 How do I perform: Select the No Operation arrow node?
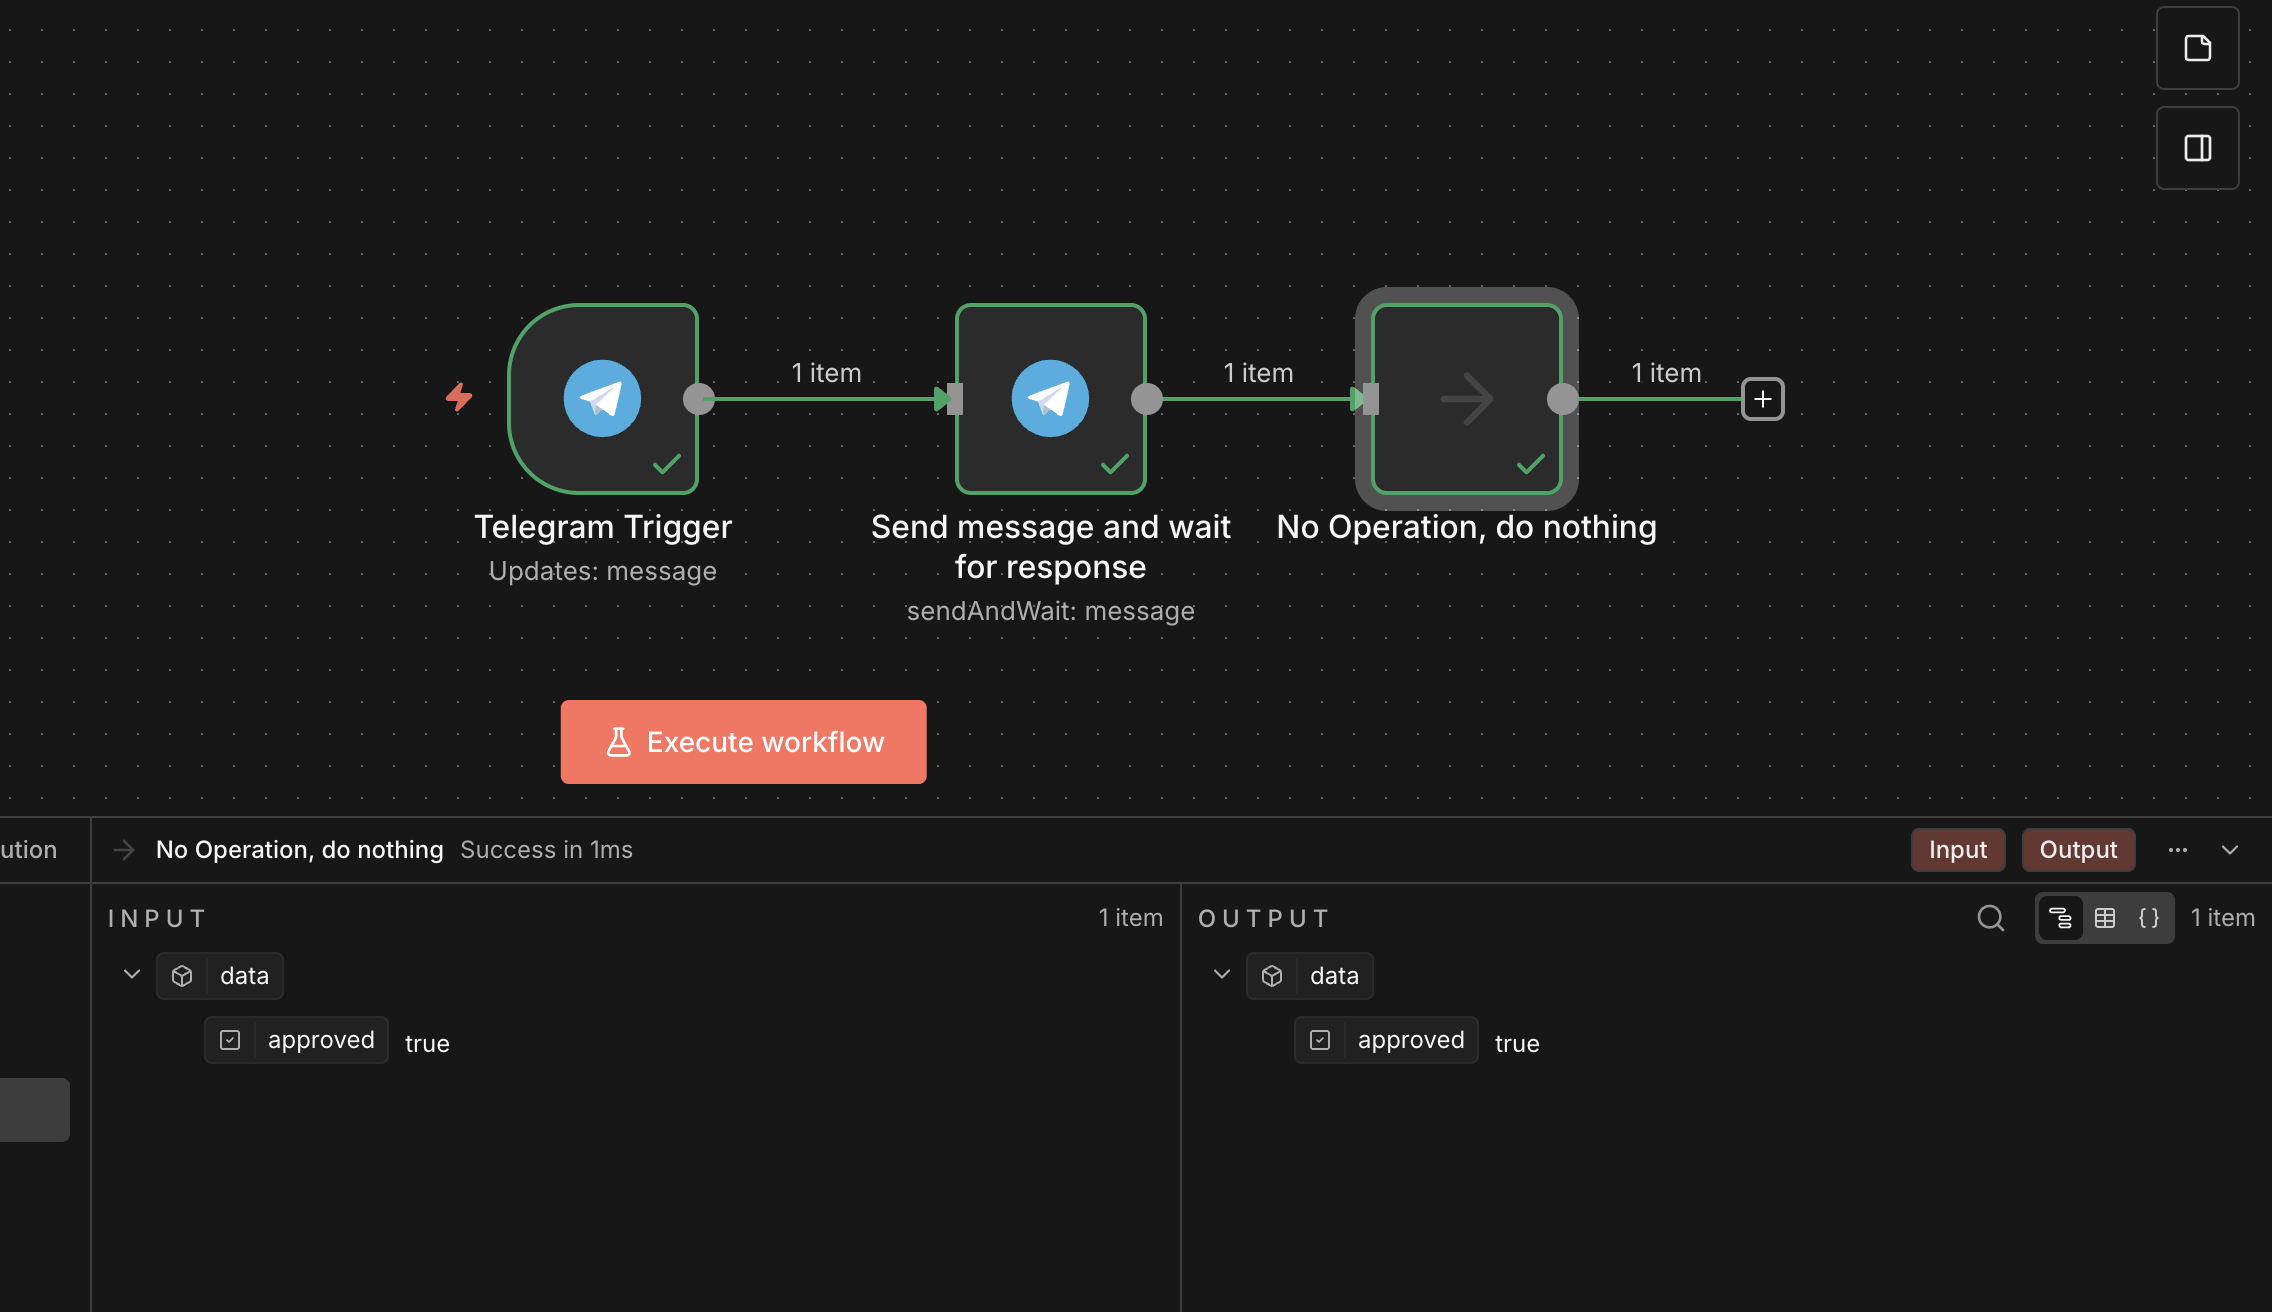click(1466, 398)
